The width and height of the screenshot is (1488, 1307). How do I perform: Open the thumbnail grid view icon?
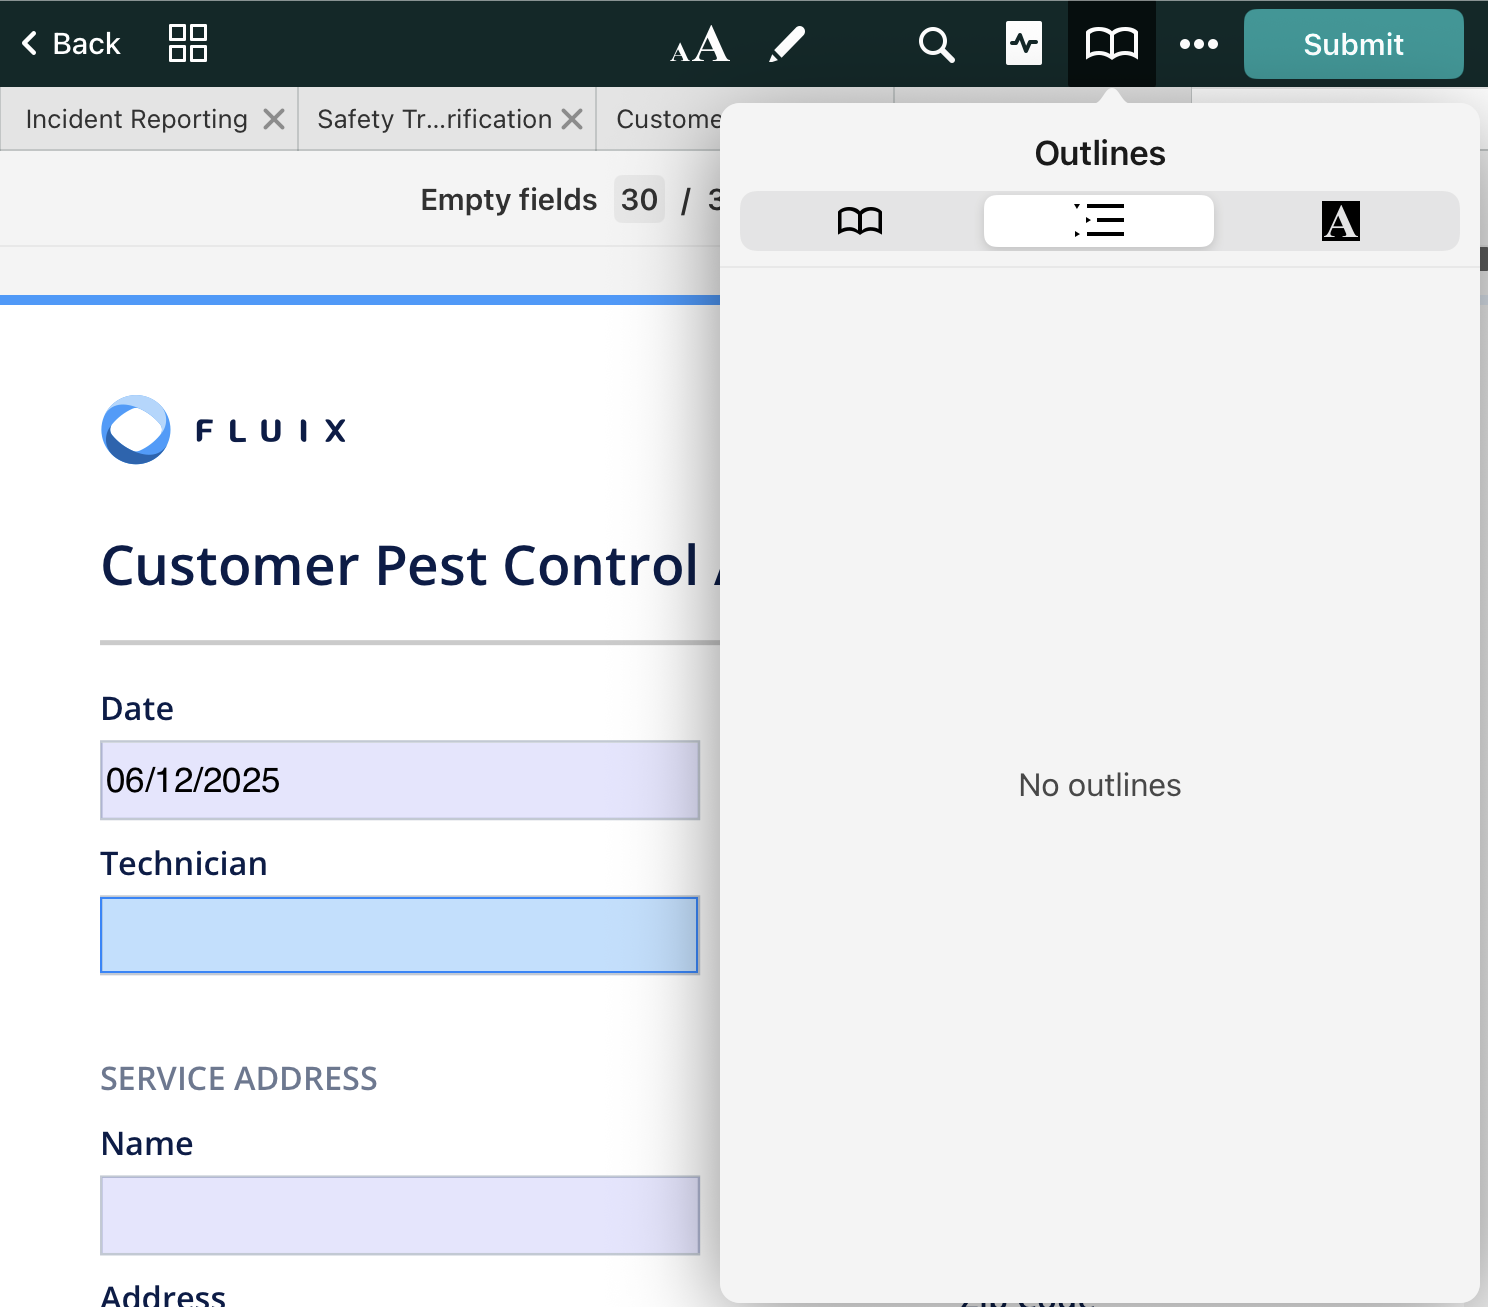pos(188,44)
